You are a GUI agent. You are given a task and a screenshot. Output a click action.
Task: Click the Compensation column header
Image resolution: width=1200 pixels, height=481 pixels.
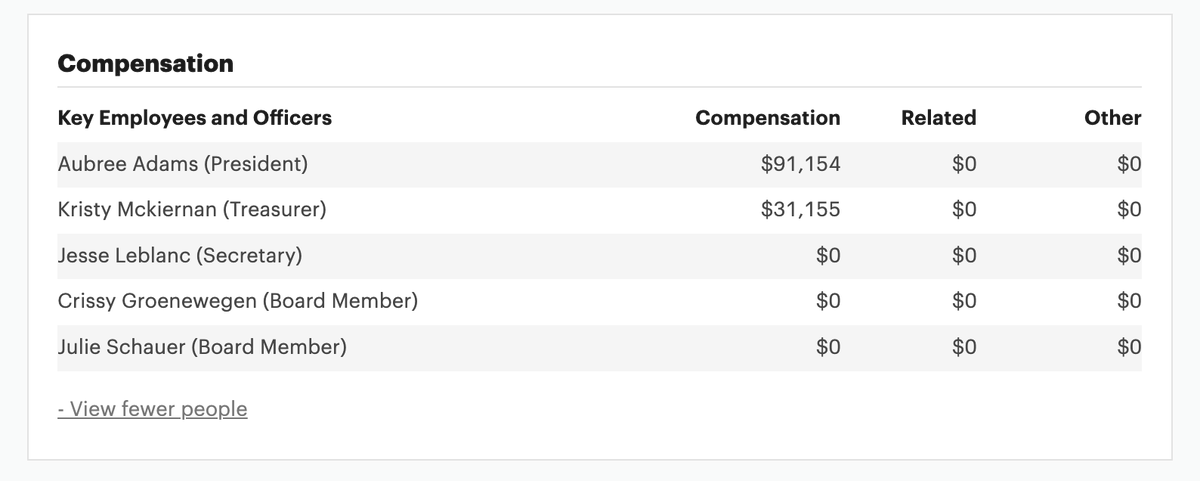768,118
